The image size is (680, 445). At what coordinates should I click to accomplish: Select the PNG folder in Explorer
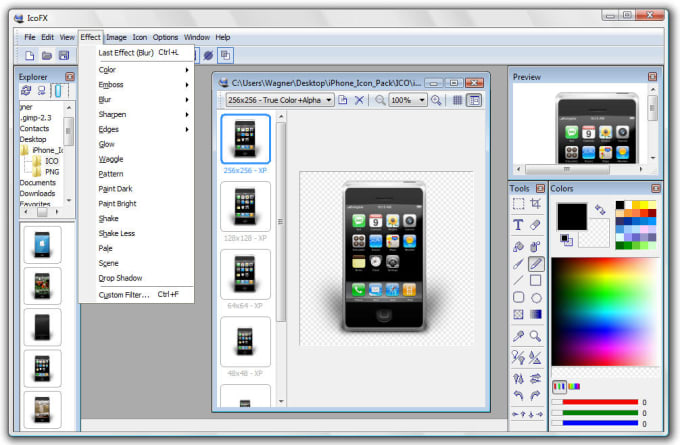[52, 172]
